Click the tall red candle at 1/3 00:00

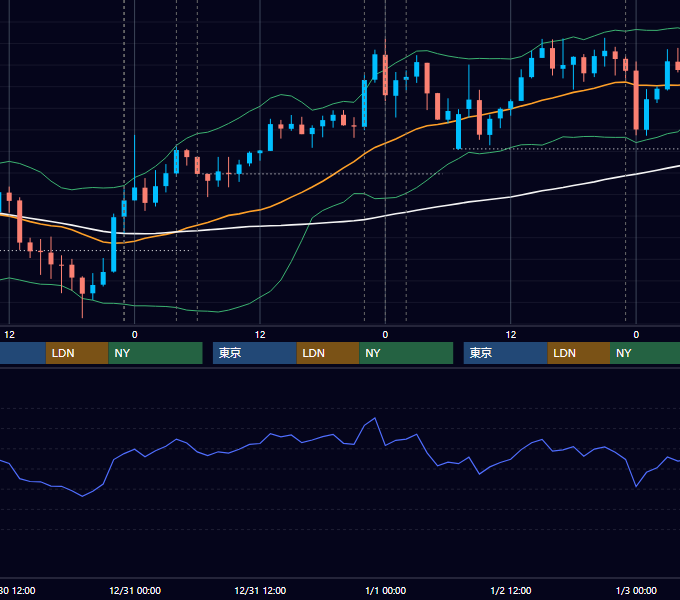pyautogui.click(x=636, y=100)
